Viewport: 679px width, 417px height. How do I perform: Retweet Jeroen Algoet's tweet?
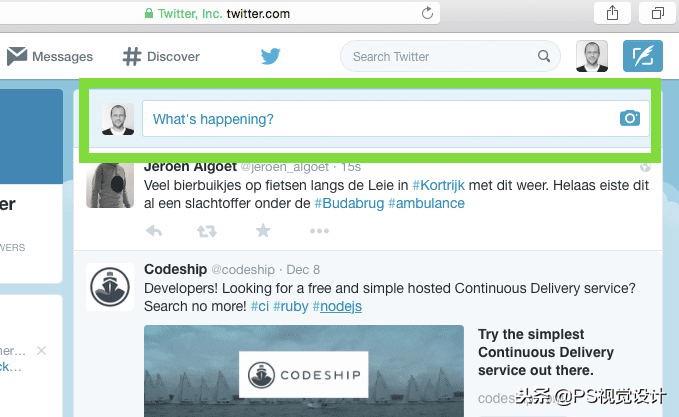pyautogui.click(x=207, y=231)
